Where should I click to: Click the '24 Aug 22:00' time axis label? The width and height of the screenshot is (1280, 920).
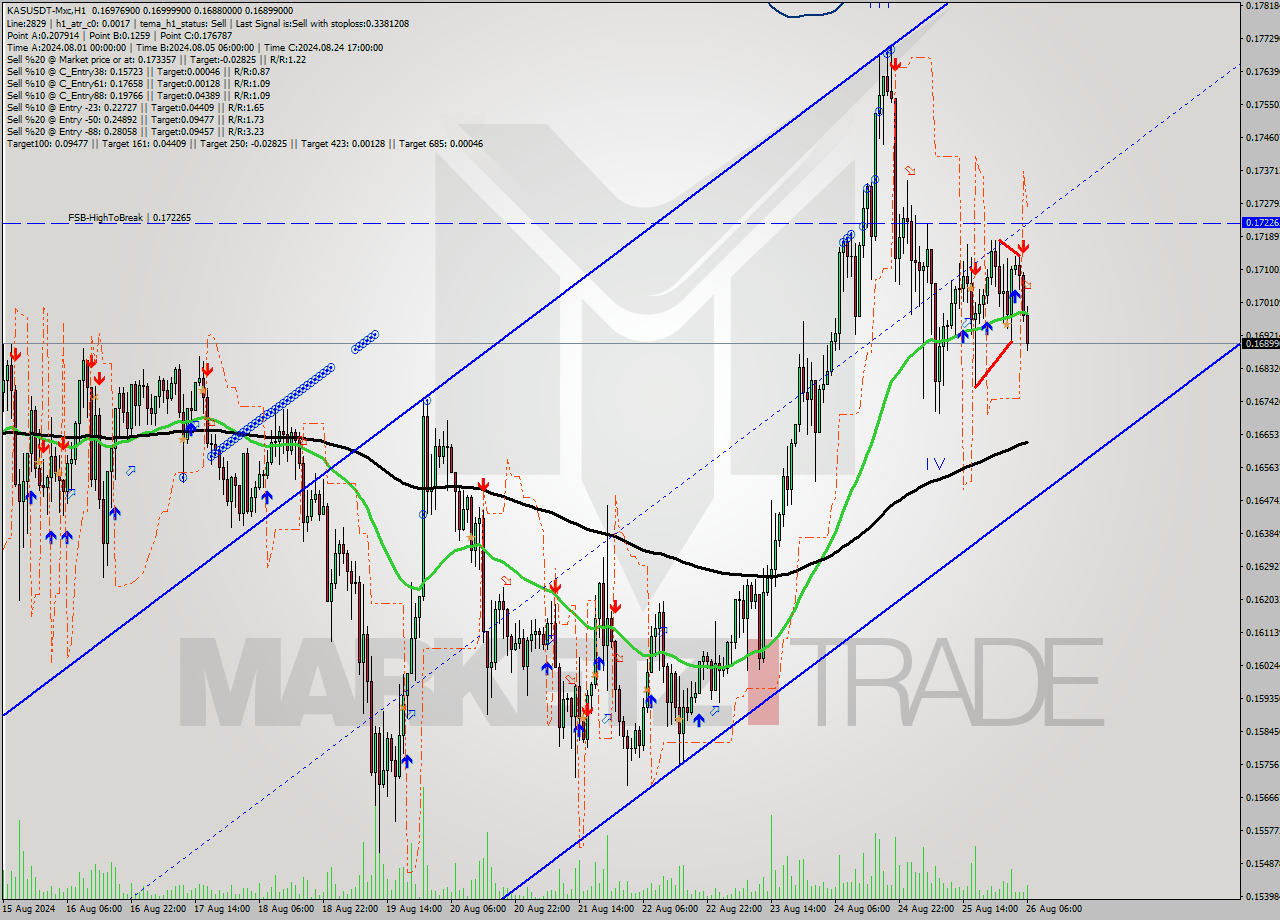click(x=924, y=909)
